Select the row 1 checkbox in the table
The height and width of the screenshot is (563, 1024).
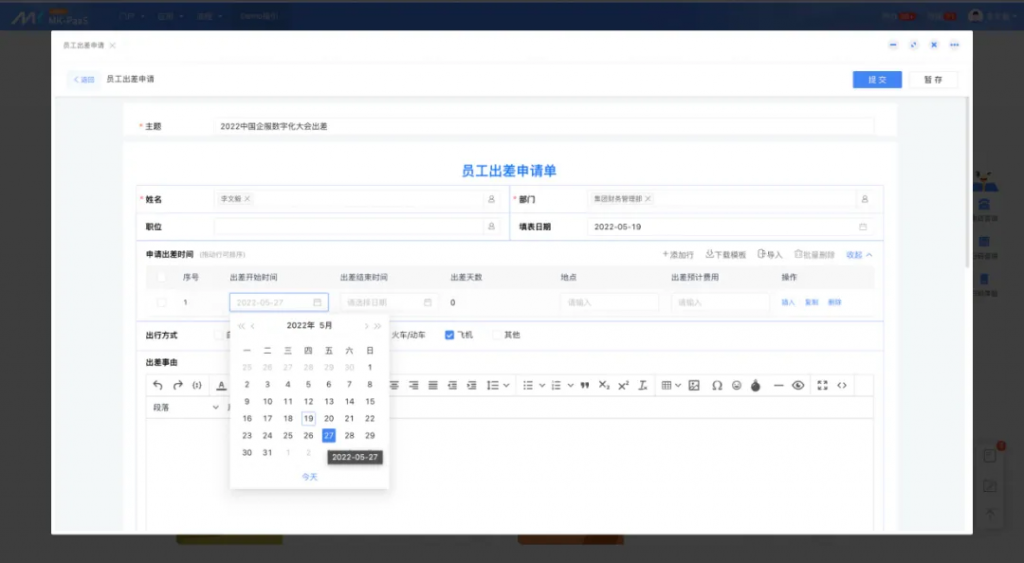click(162, 302)
